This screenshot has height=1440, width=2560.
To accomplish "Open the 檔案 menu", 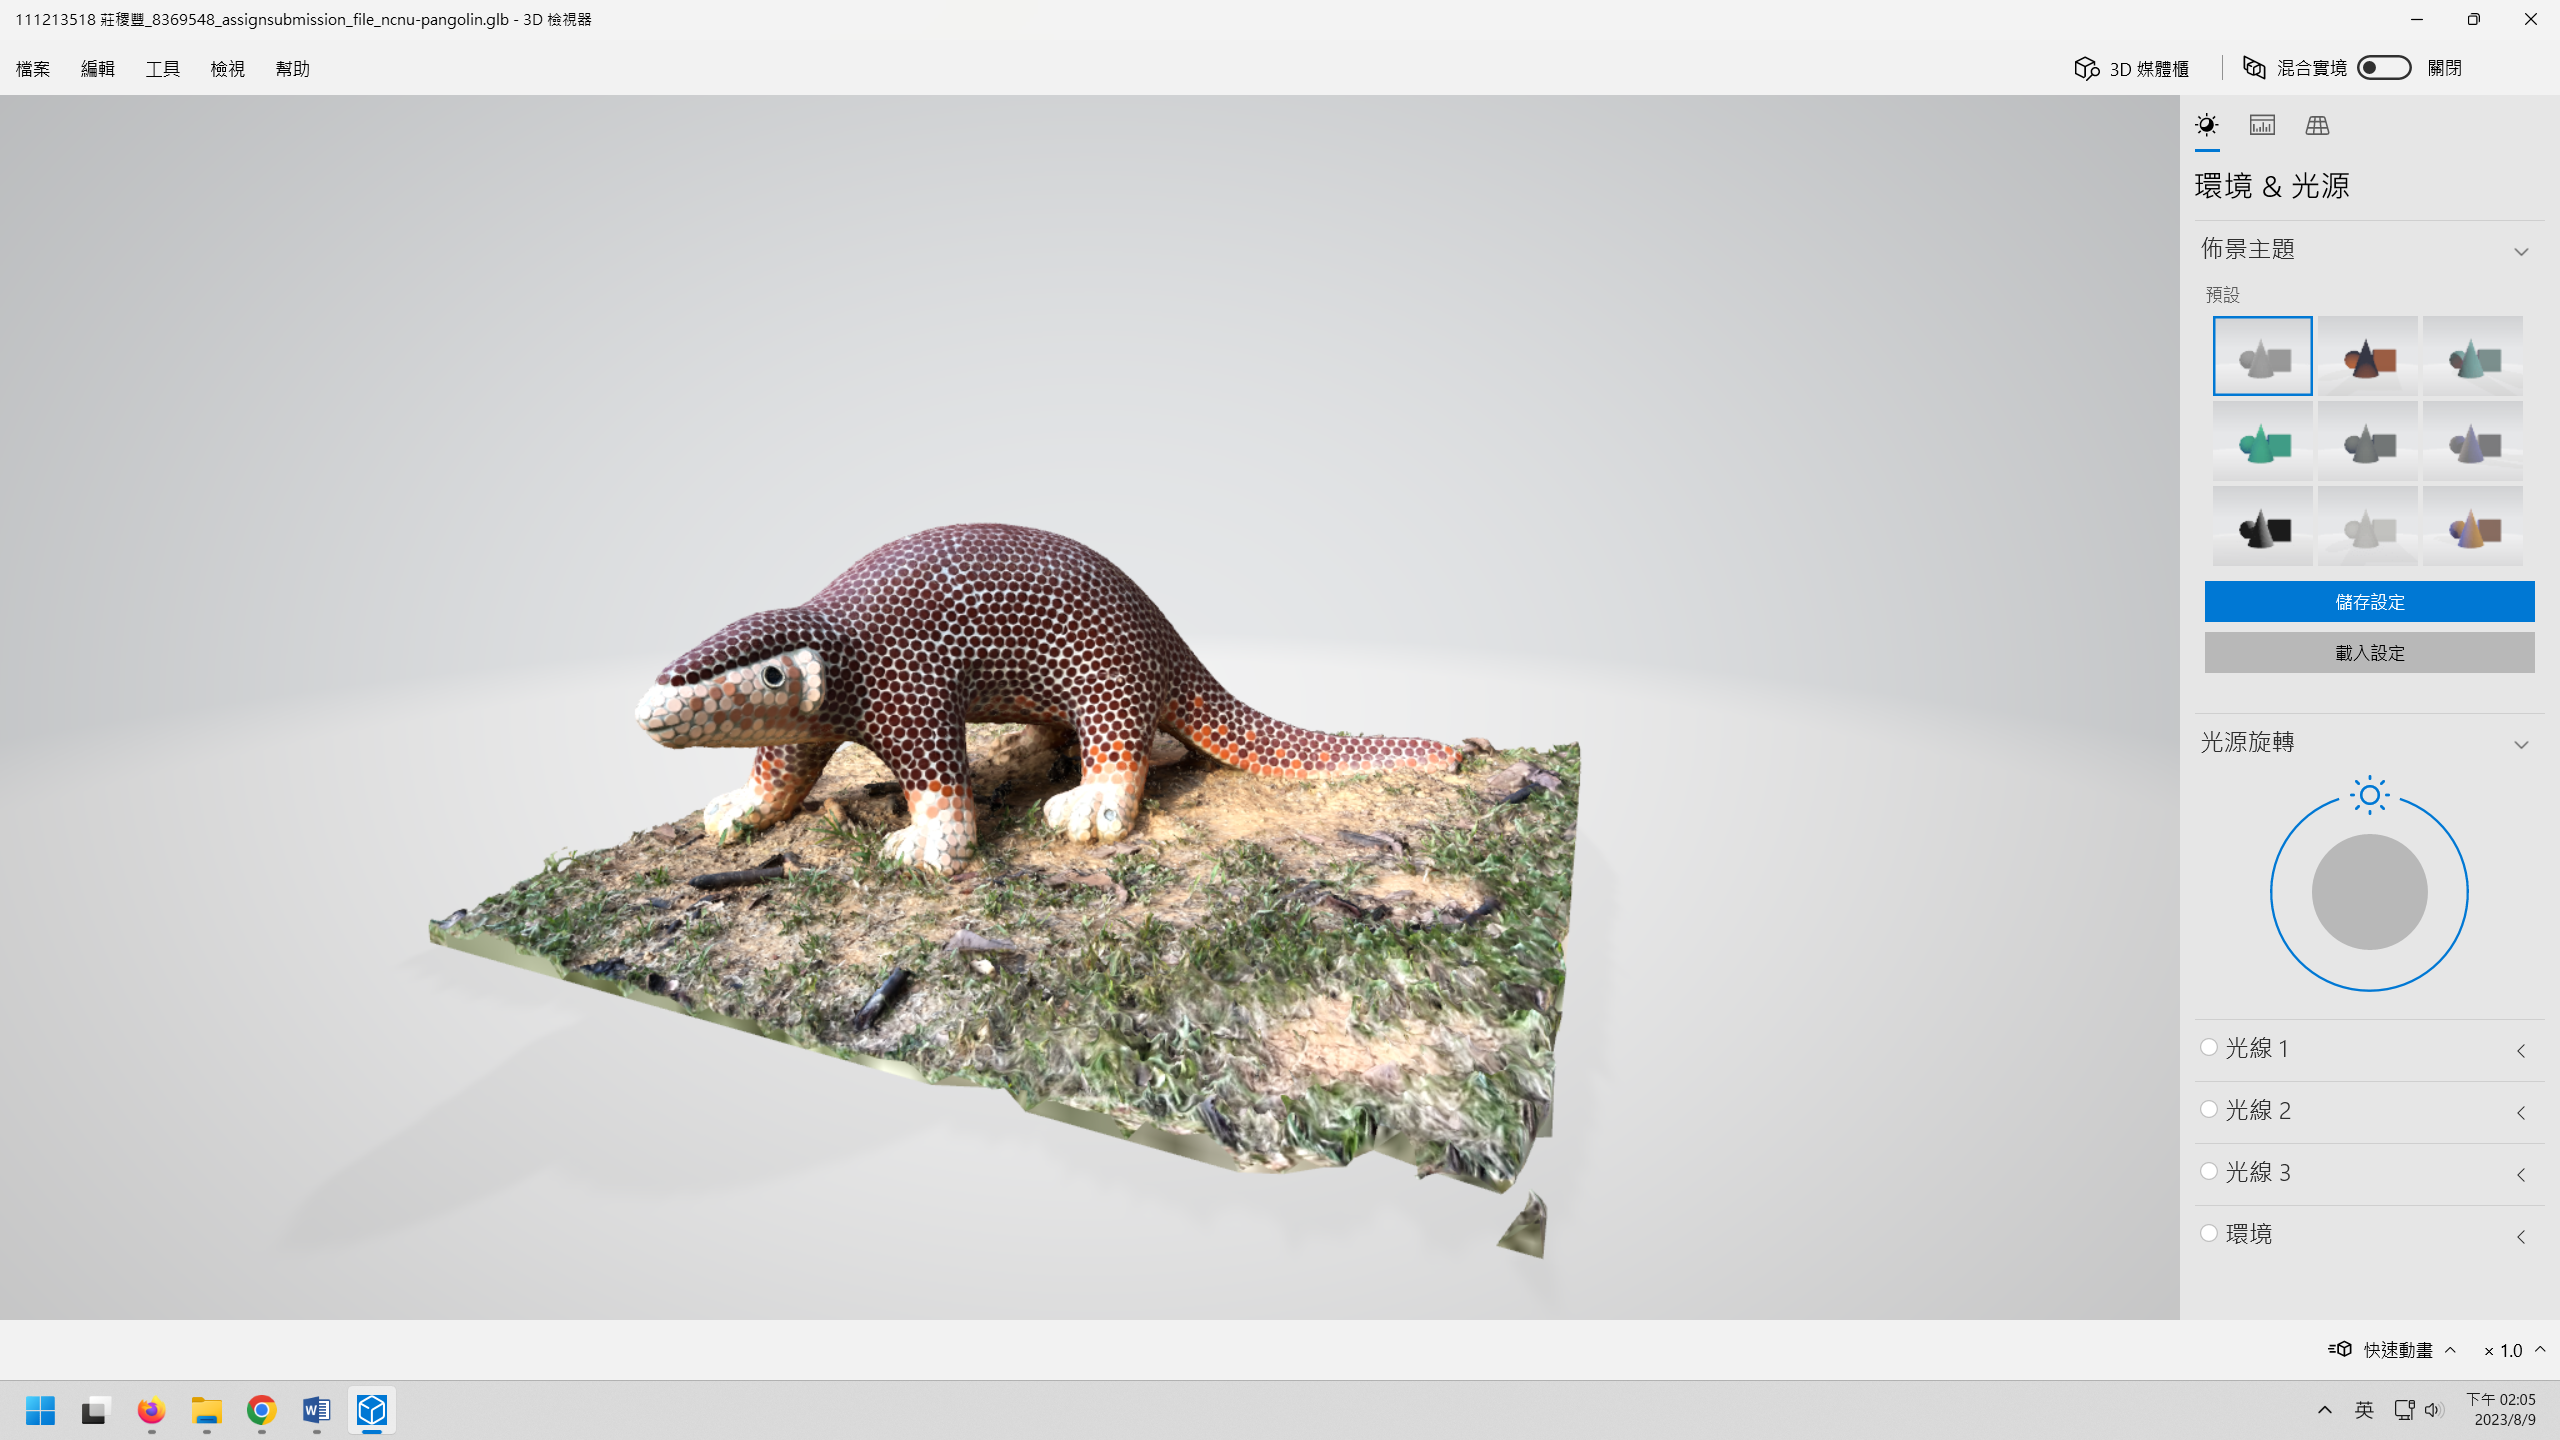I will [x=33, y=68].
